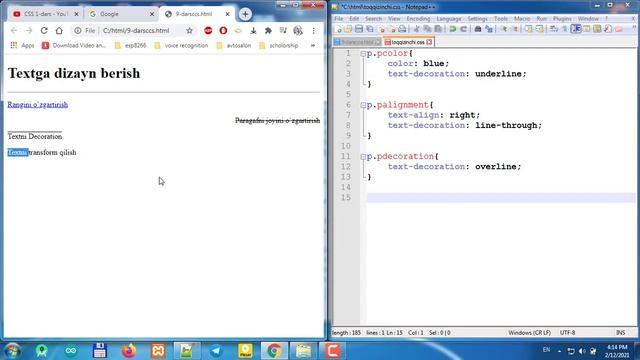Open a new Chrome tab

(x=245, y=14)
